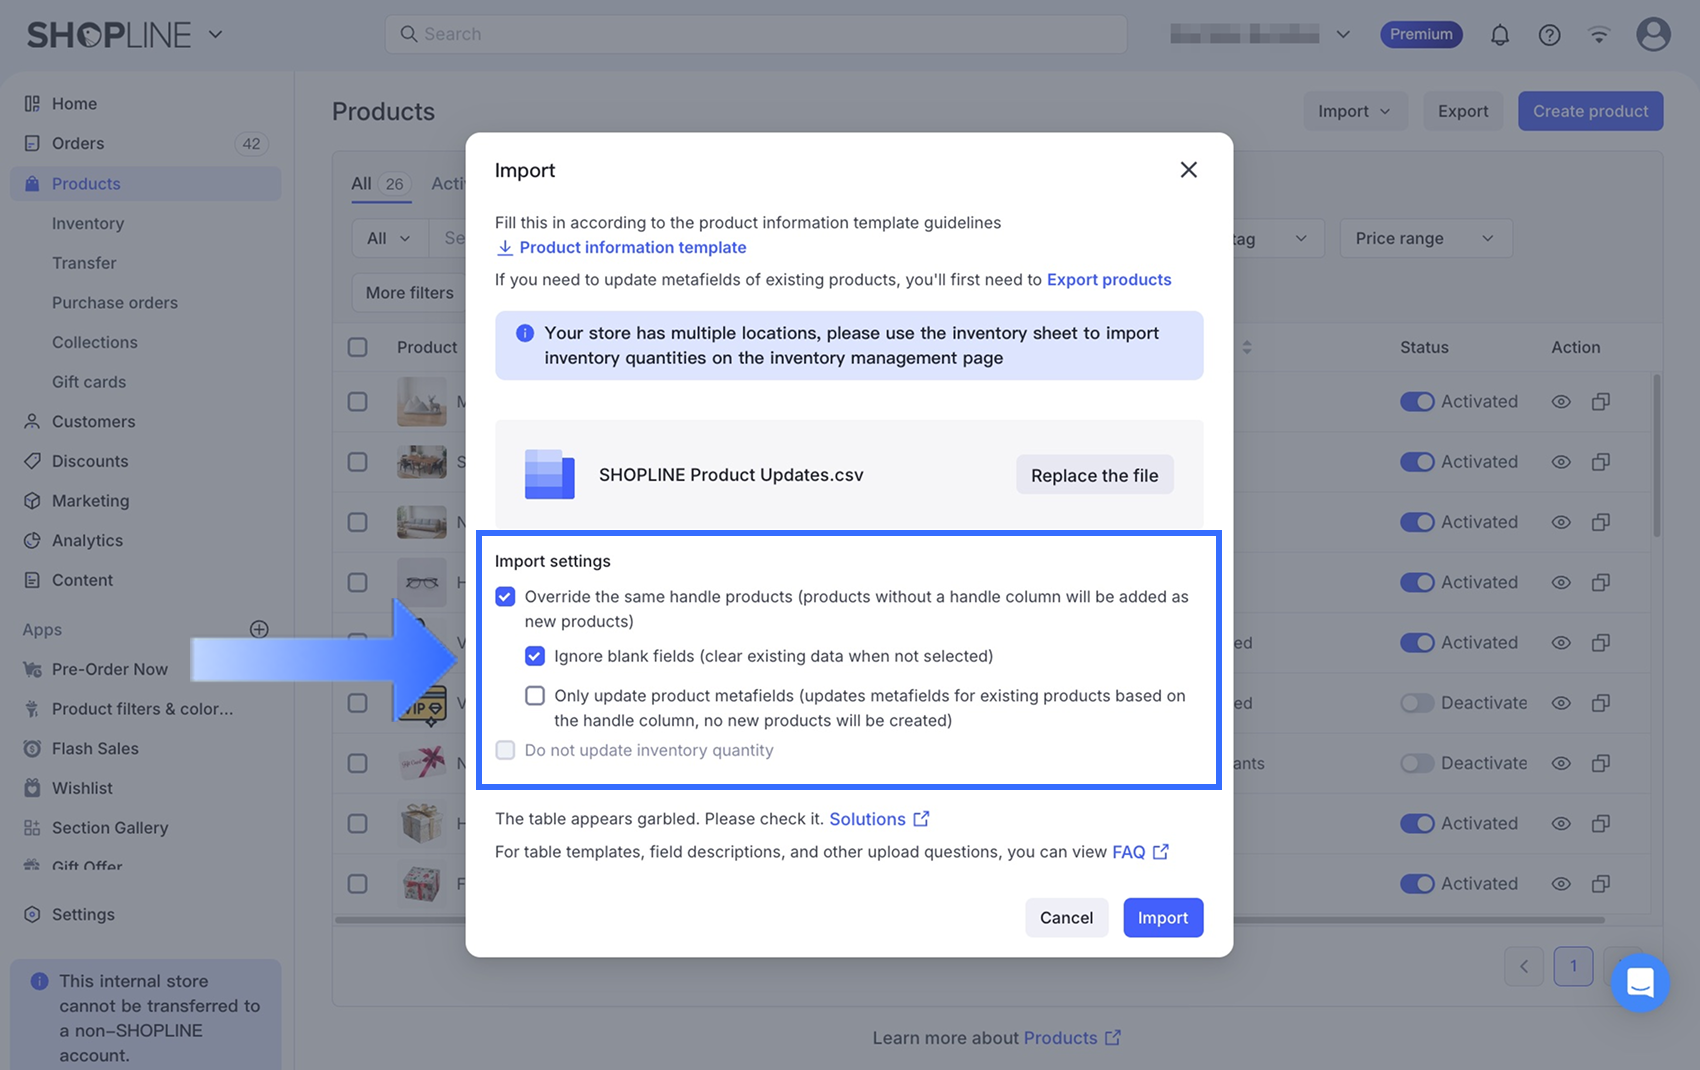The image size is (1700, 1070).
Task: Check Do not update inventory quantity
Action: [505, 750]
